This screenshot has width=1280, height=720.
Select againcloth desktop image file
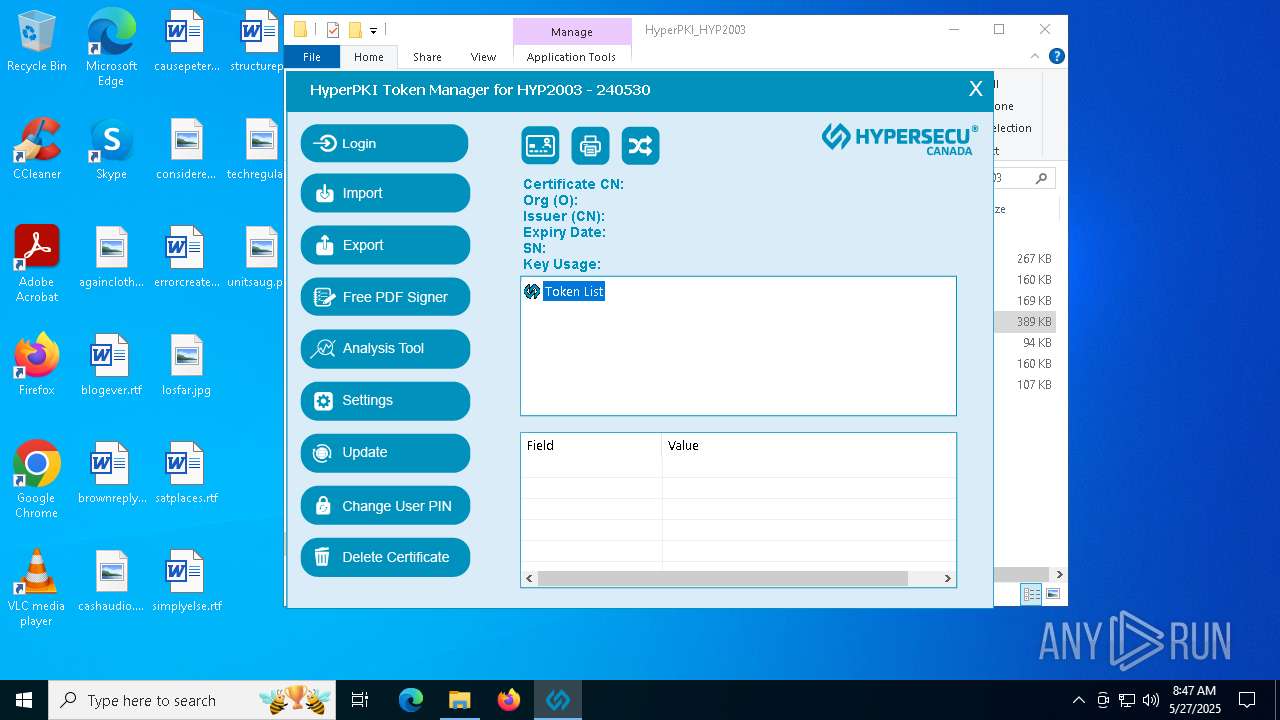[111, 257]
